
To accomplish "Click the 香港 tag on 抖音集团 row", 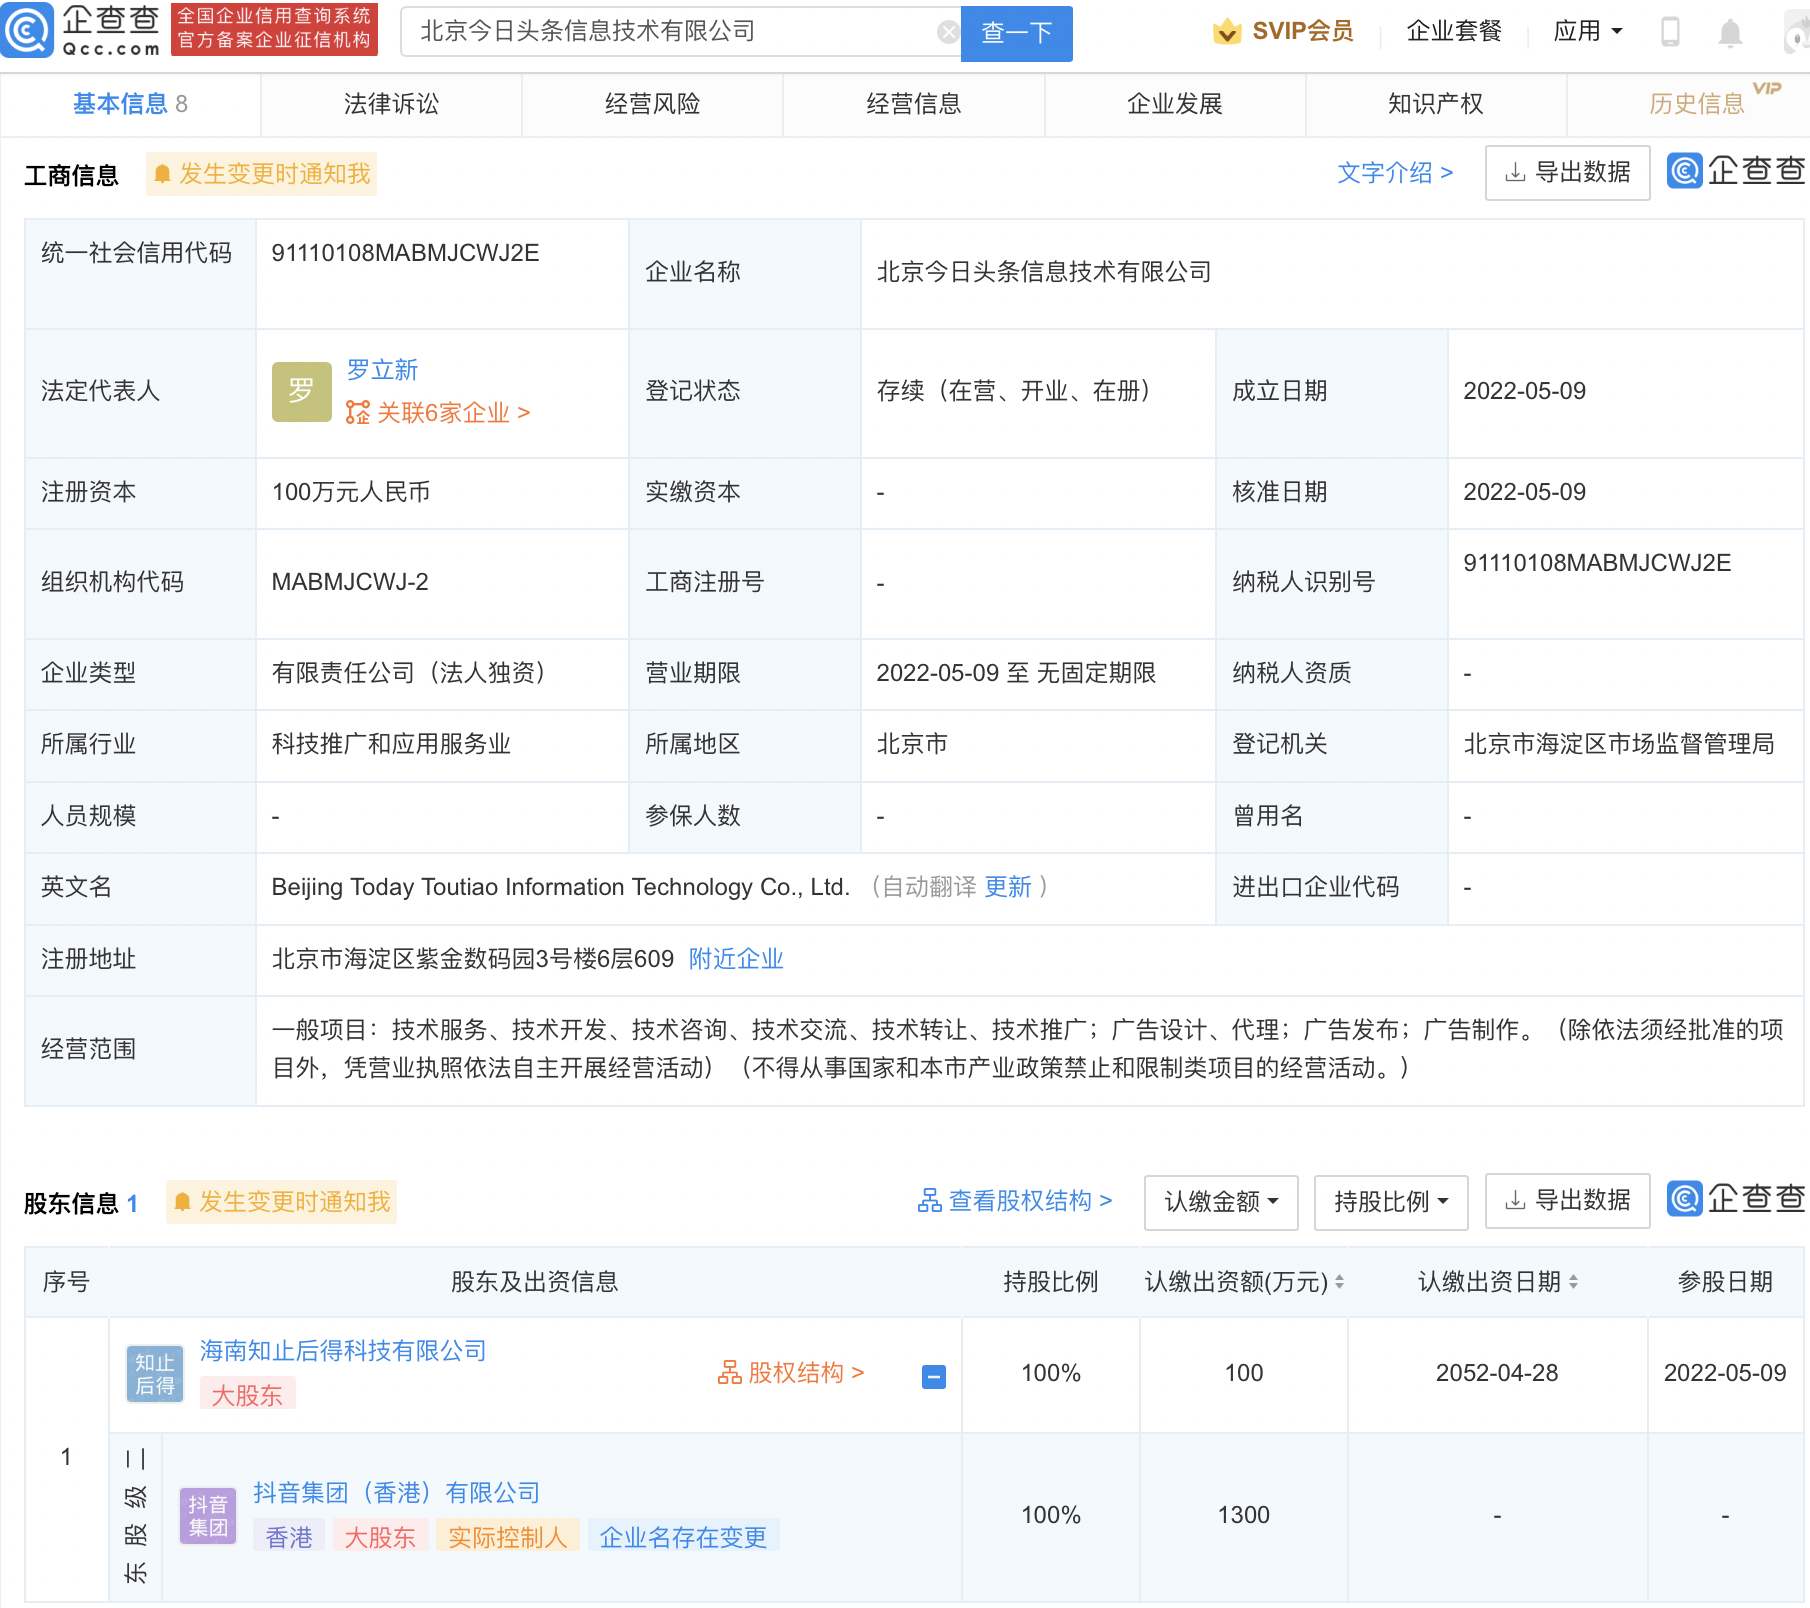I will pos(288,1537).
